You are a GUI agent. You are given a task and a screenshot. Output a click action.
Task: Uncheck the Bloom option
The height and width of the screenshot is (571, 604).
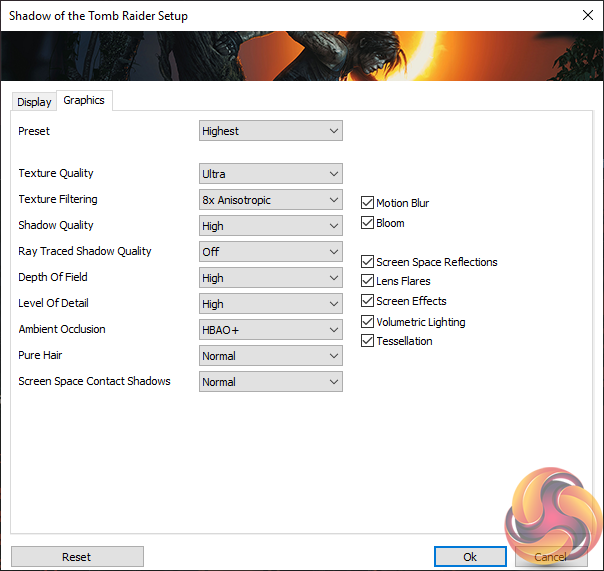click(367, 223)
